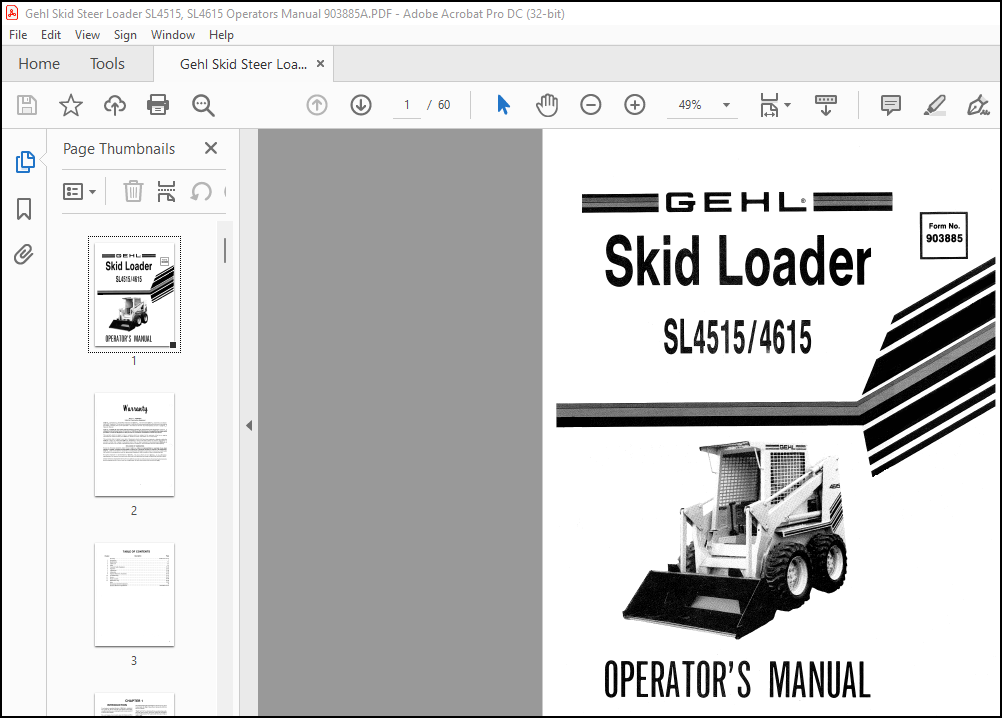The width and height of the screenshot is (1002, 718).
Task: Select page 2 Warranty thumbnail
Action: (134, 445)
